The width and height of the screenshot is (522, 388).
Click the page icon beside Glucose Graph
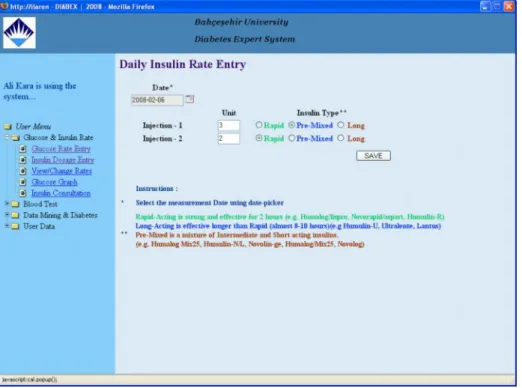tap(23, 182)
